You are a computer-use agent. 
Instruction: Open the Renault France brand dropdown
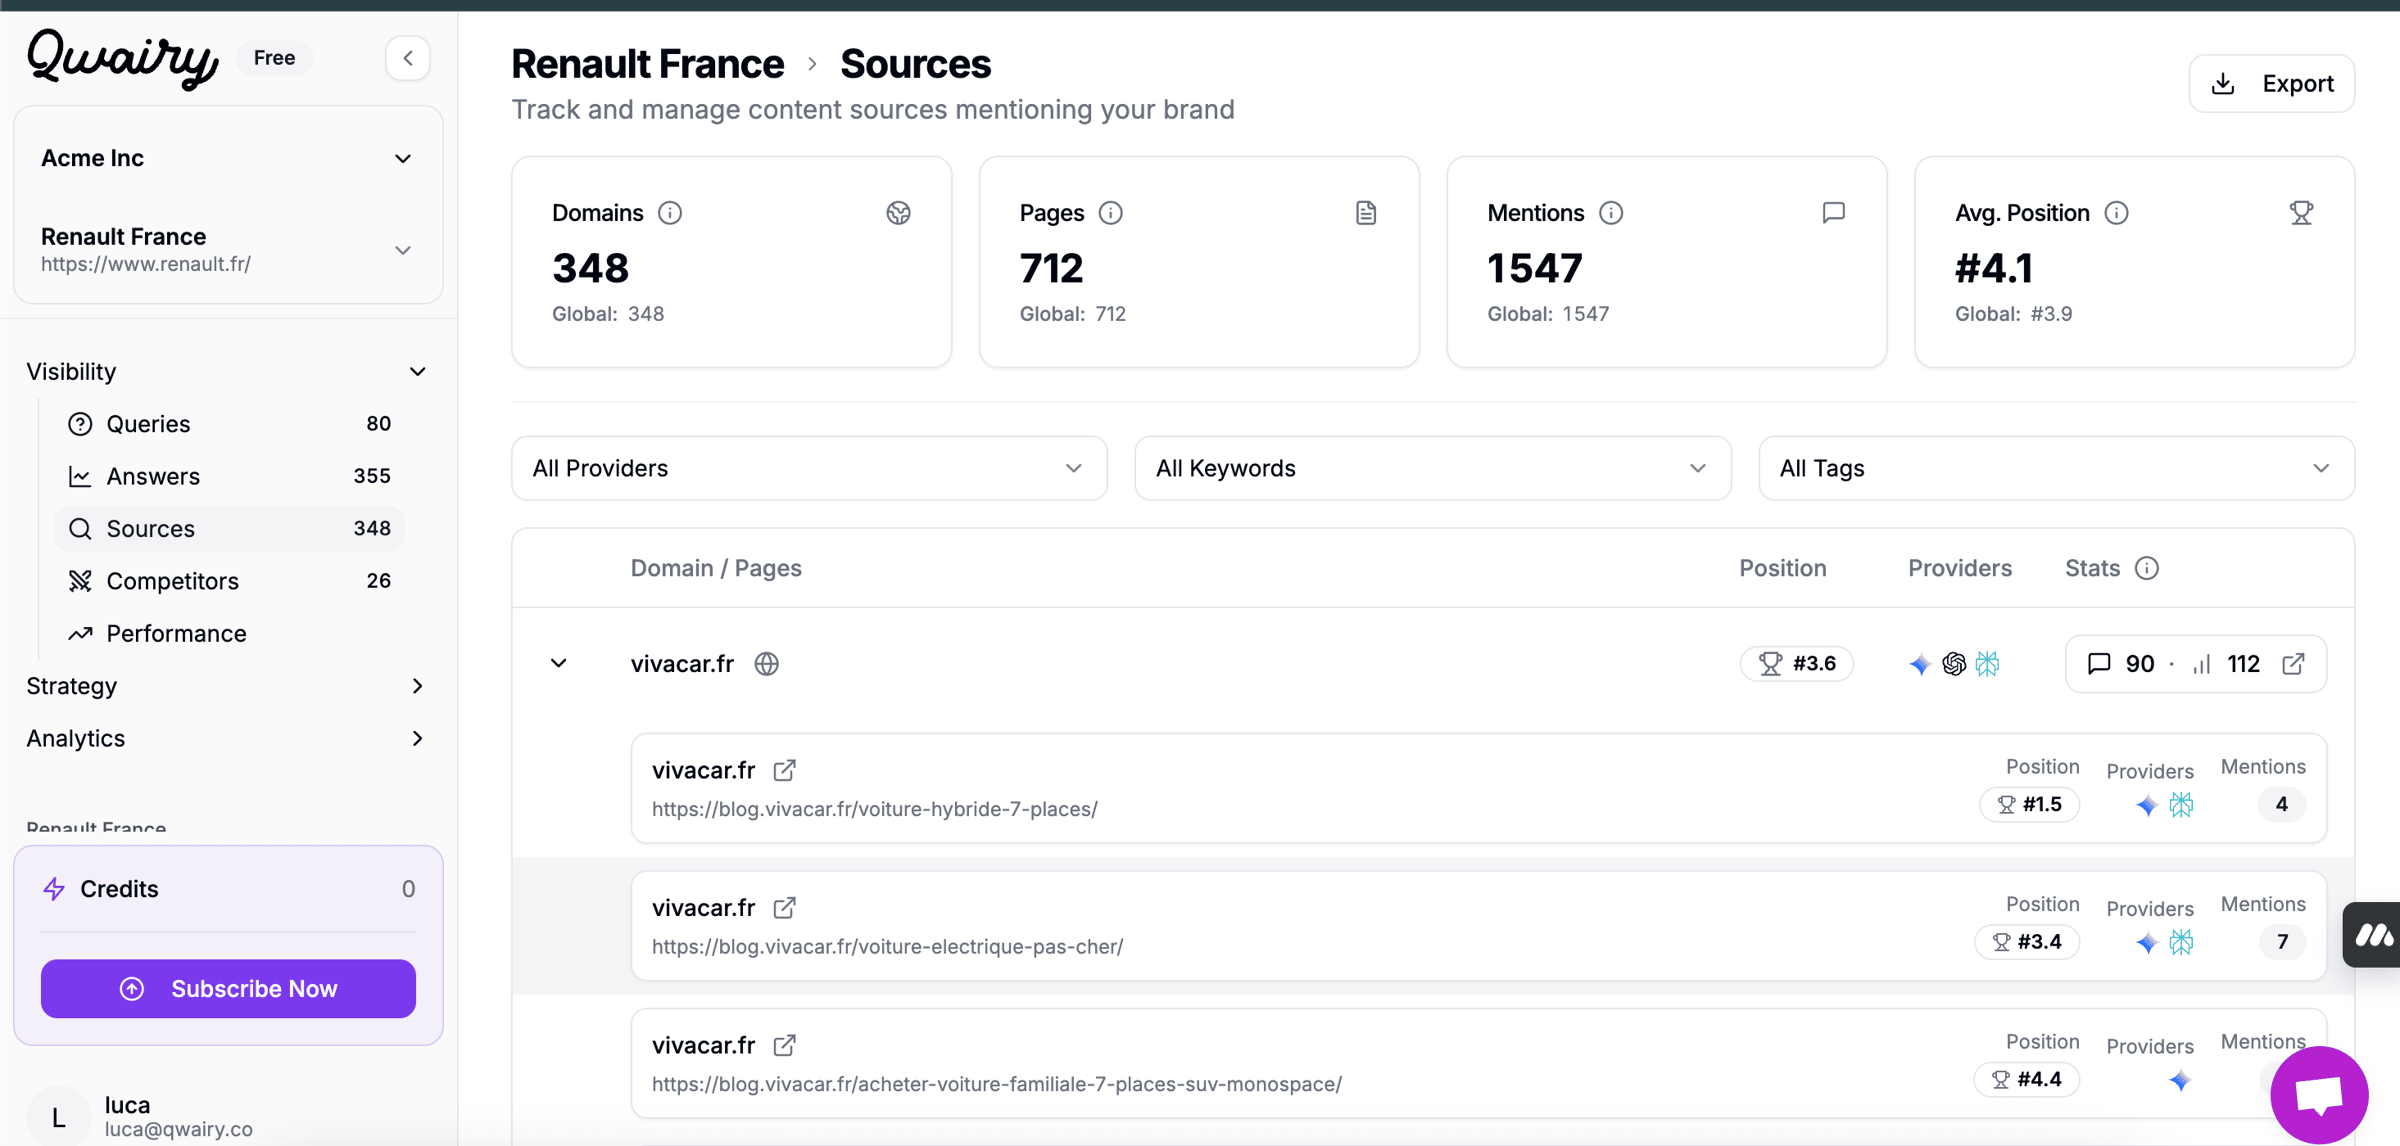[x=228, y=249]
